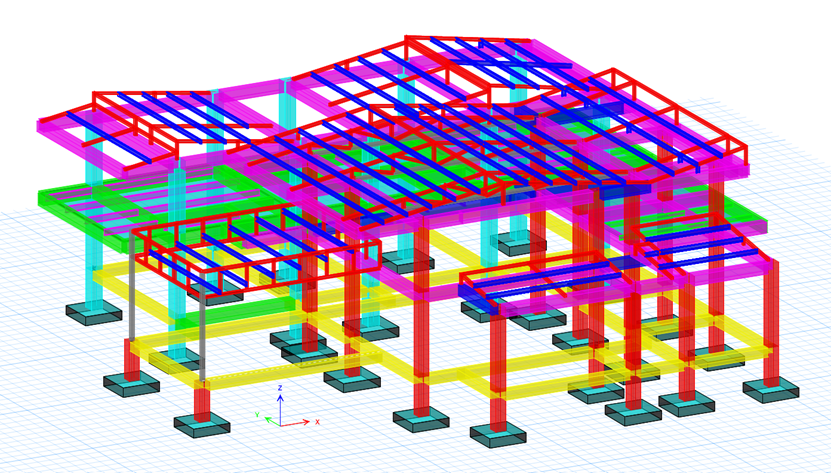Select the leftmost footing under the cyan column

click(x=94, y=313)
